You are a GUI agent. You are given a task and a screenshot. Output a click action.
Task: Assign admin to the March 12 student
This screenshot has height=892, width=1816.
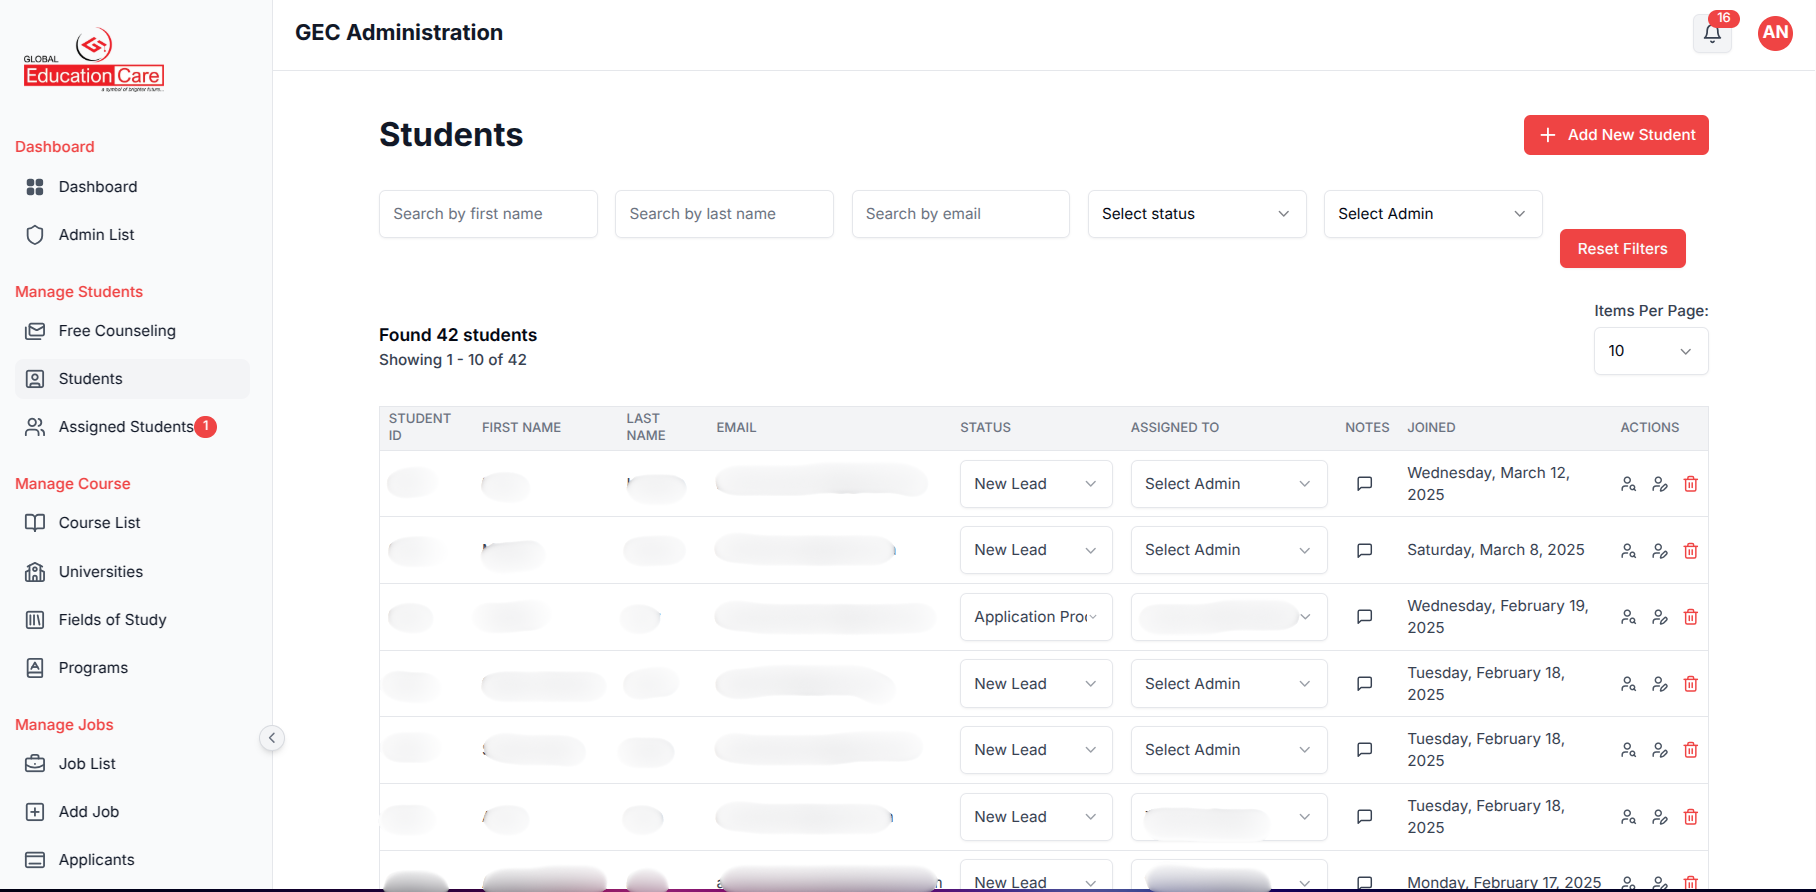(1228, 484)
